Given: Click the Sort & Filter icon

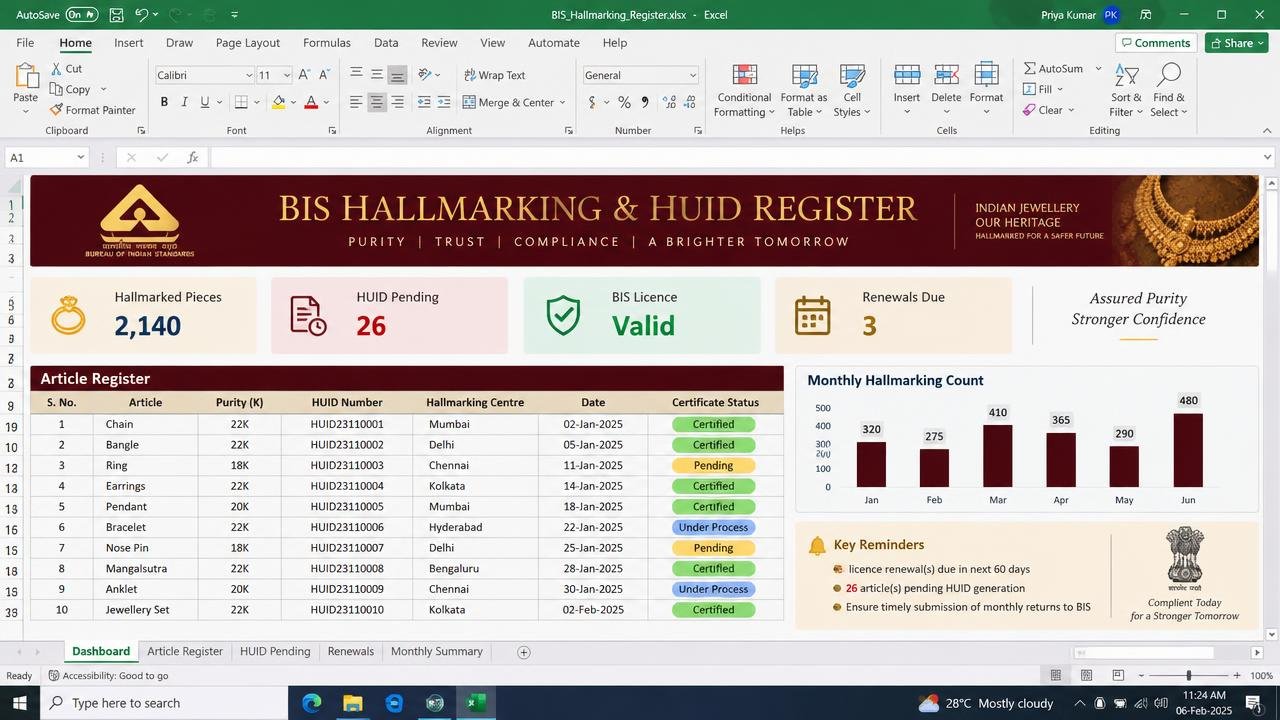Looking at the screenshot, I should click(x=1127, y=77).
